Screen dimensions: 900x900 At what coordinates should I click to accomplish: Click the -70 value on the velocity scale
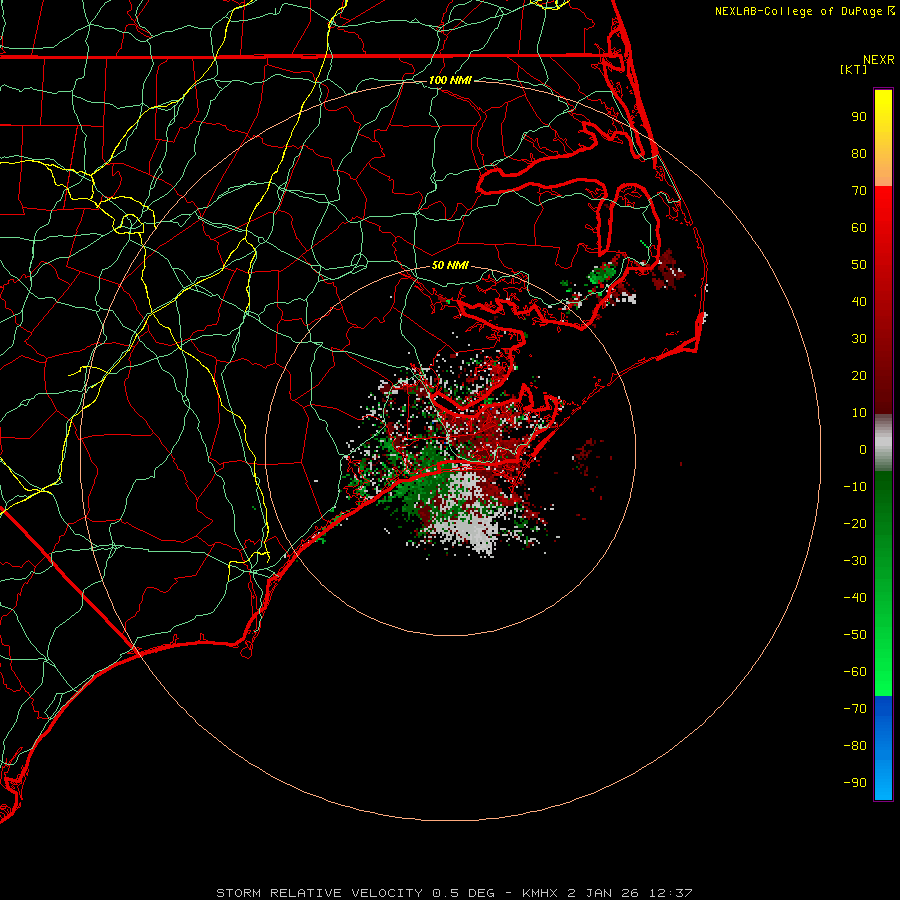click(855, 709)
